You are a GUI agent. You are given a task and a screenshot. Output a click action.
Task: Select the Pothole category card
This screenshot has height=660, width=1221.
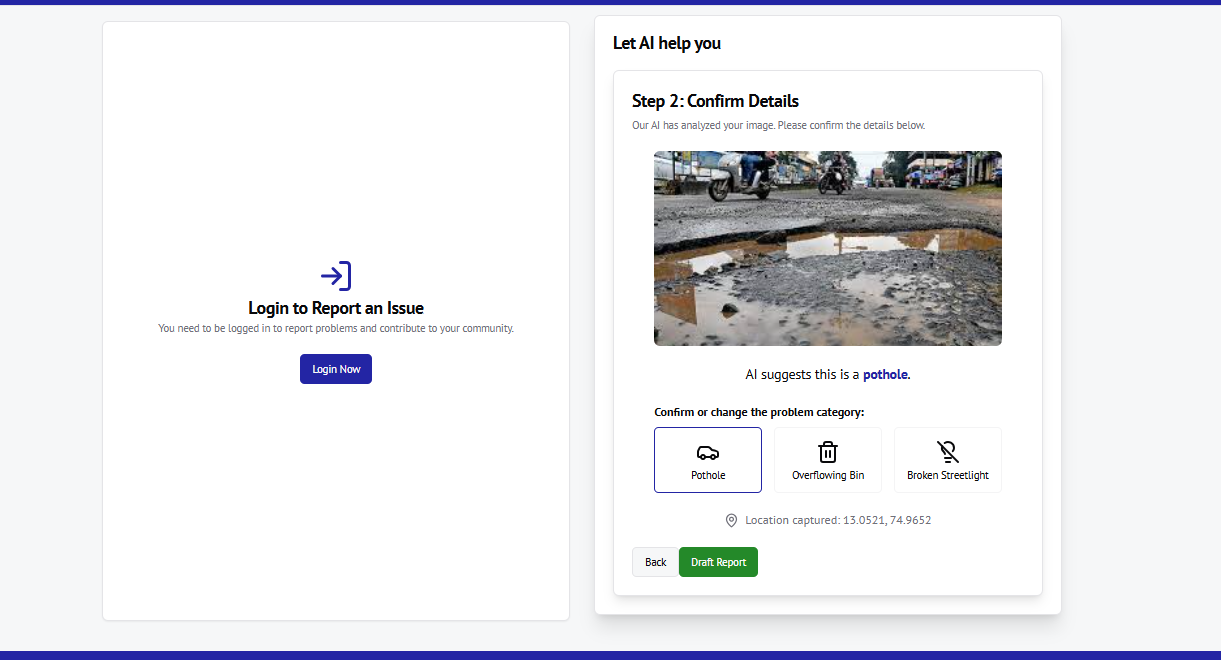[708, 460]
